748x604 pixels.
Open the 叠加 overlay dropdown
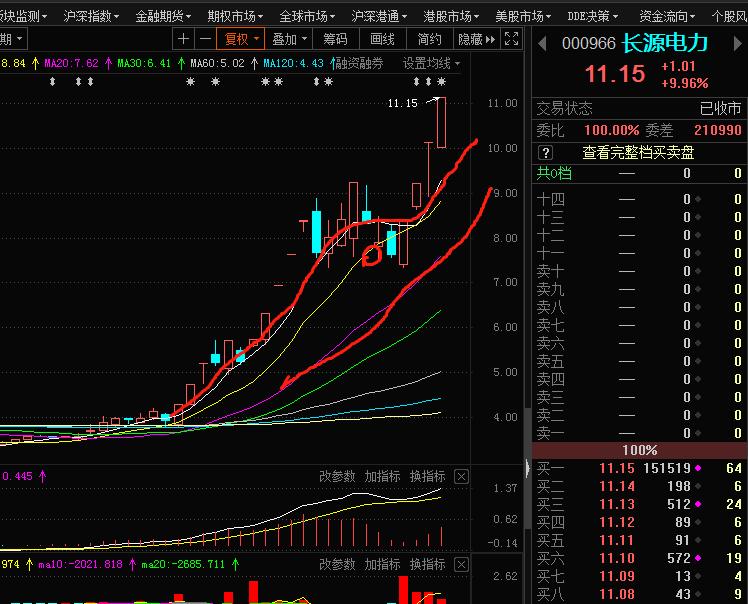[x=289, y=39]
